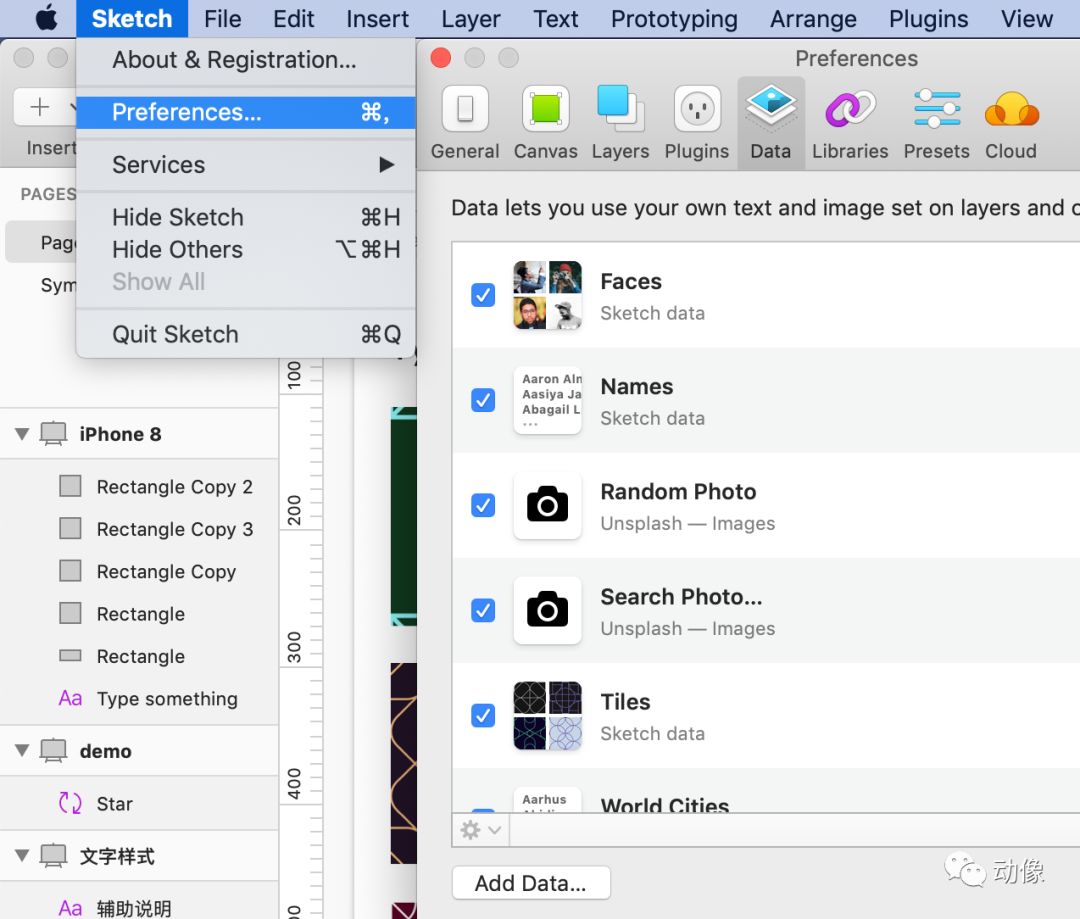The width and height of the screenshot is (1080, 919).
Task: Choose Hide Others menu item
Action: (246, 249)
